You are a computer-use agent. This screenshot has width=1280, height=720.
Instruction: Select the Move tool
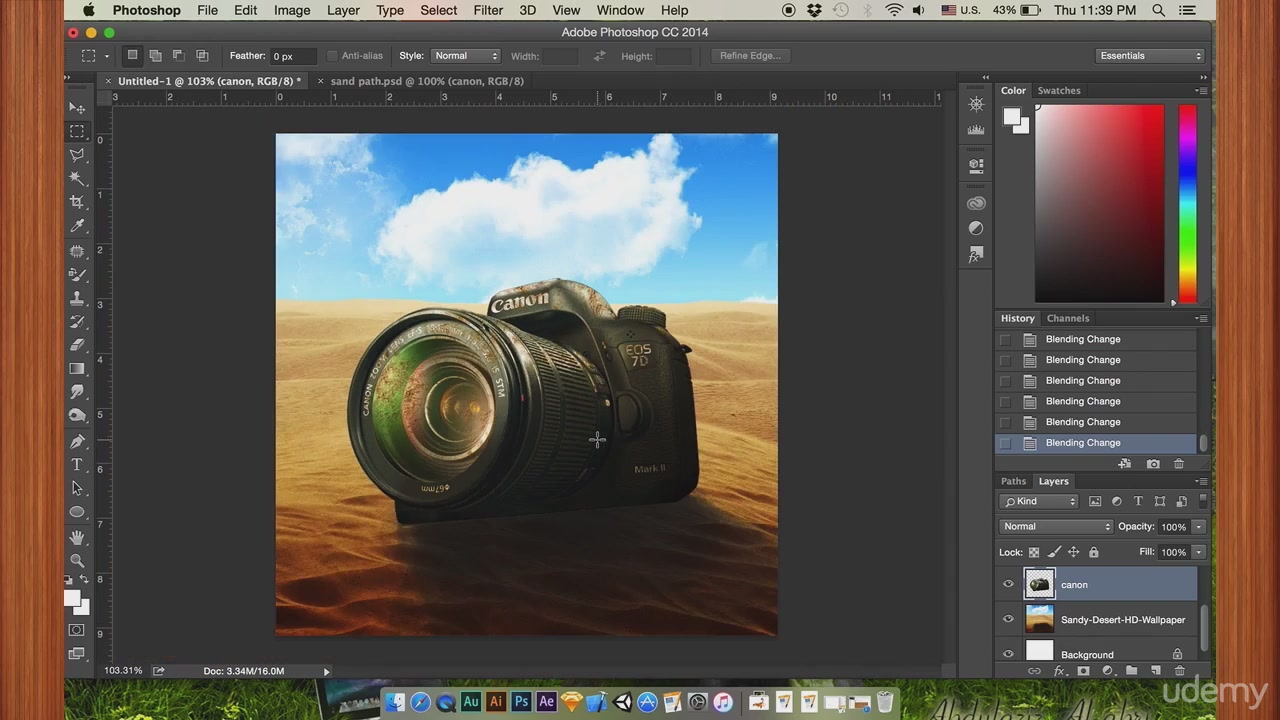77,107
